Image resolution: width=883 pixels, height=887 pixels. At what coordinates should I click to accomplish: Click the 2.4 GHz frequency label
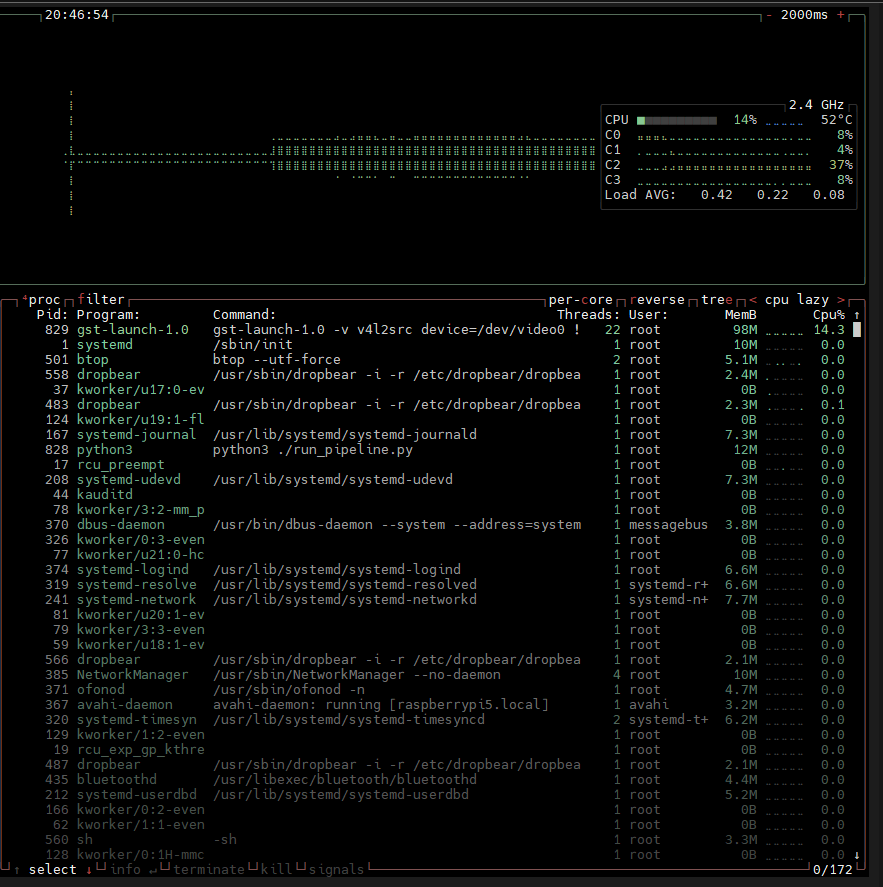tap(816, 105)
